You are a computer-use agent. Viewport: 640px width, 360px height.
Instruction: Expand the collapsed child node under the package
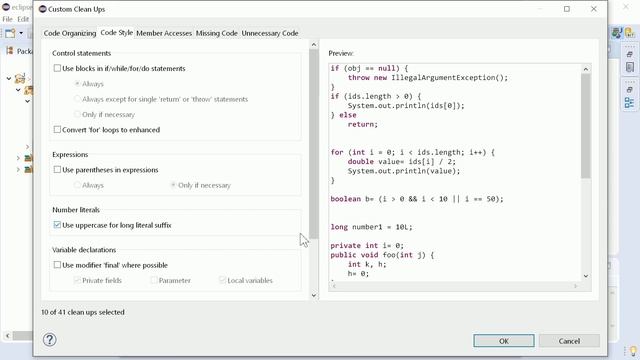27,147
